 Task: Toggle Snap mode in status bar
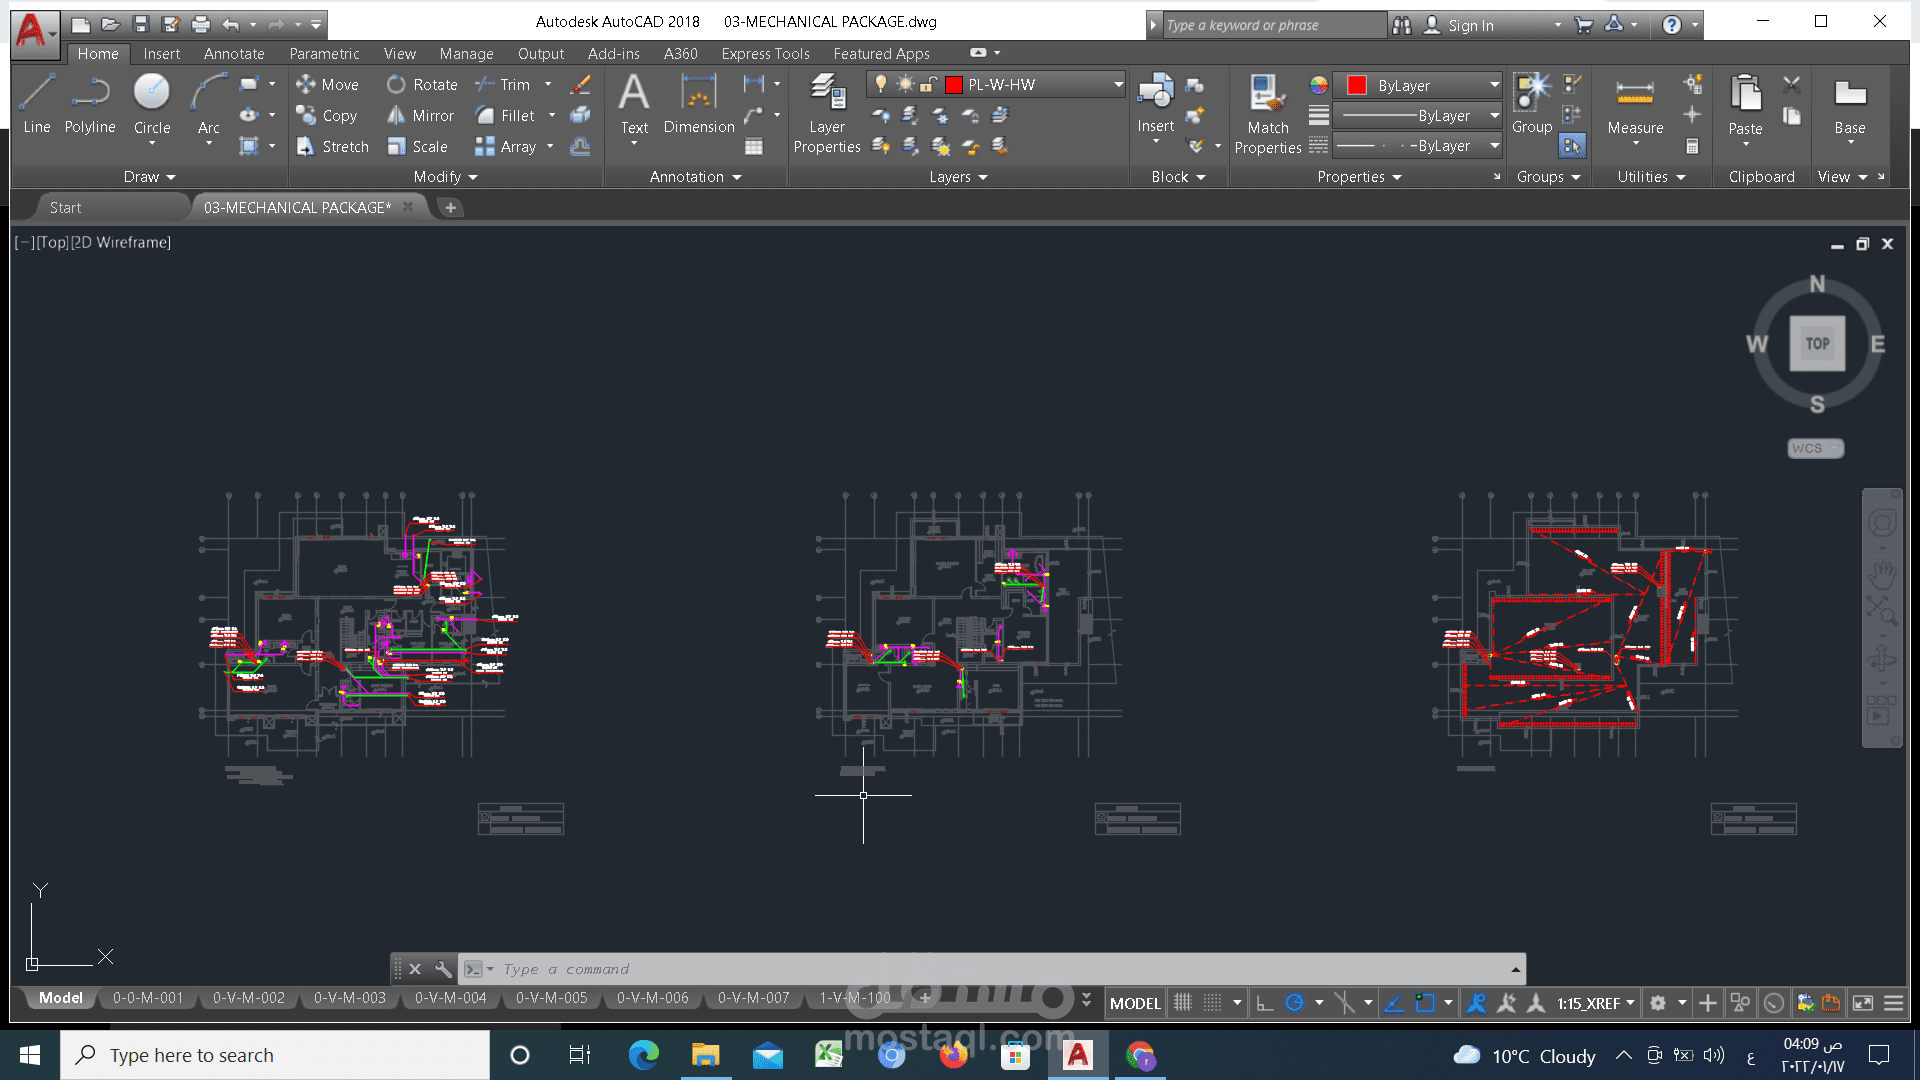(x=1212, y=1002)
